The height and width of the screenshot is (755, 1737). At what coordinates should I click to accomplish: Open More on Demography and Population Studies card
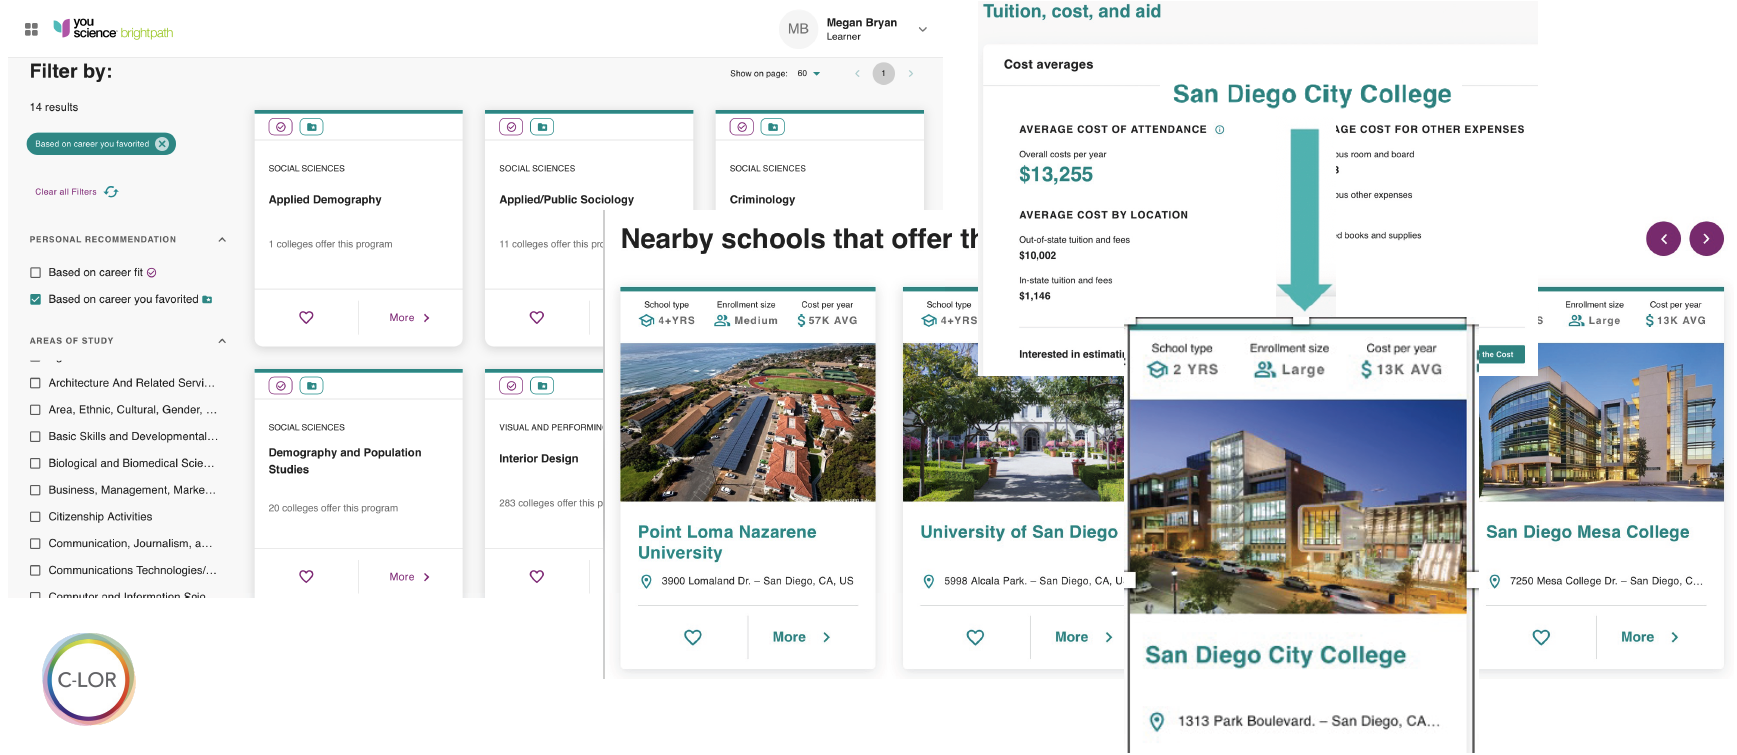pos(410,577)
